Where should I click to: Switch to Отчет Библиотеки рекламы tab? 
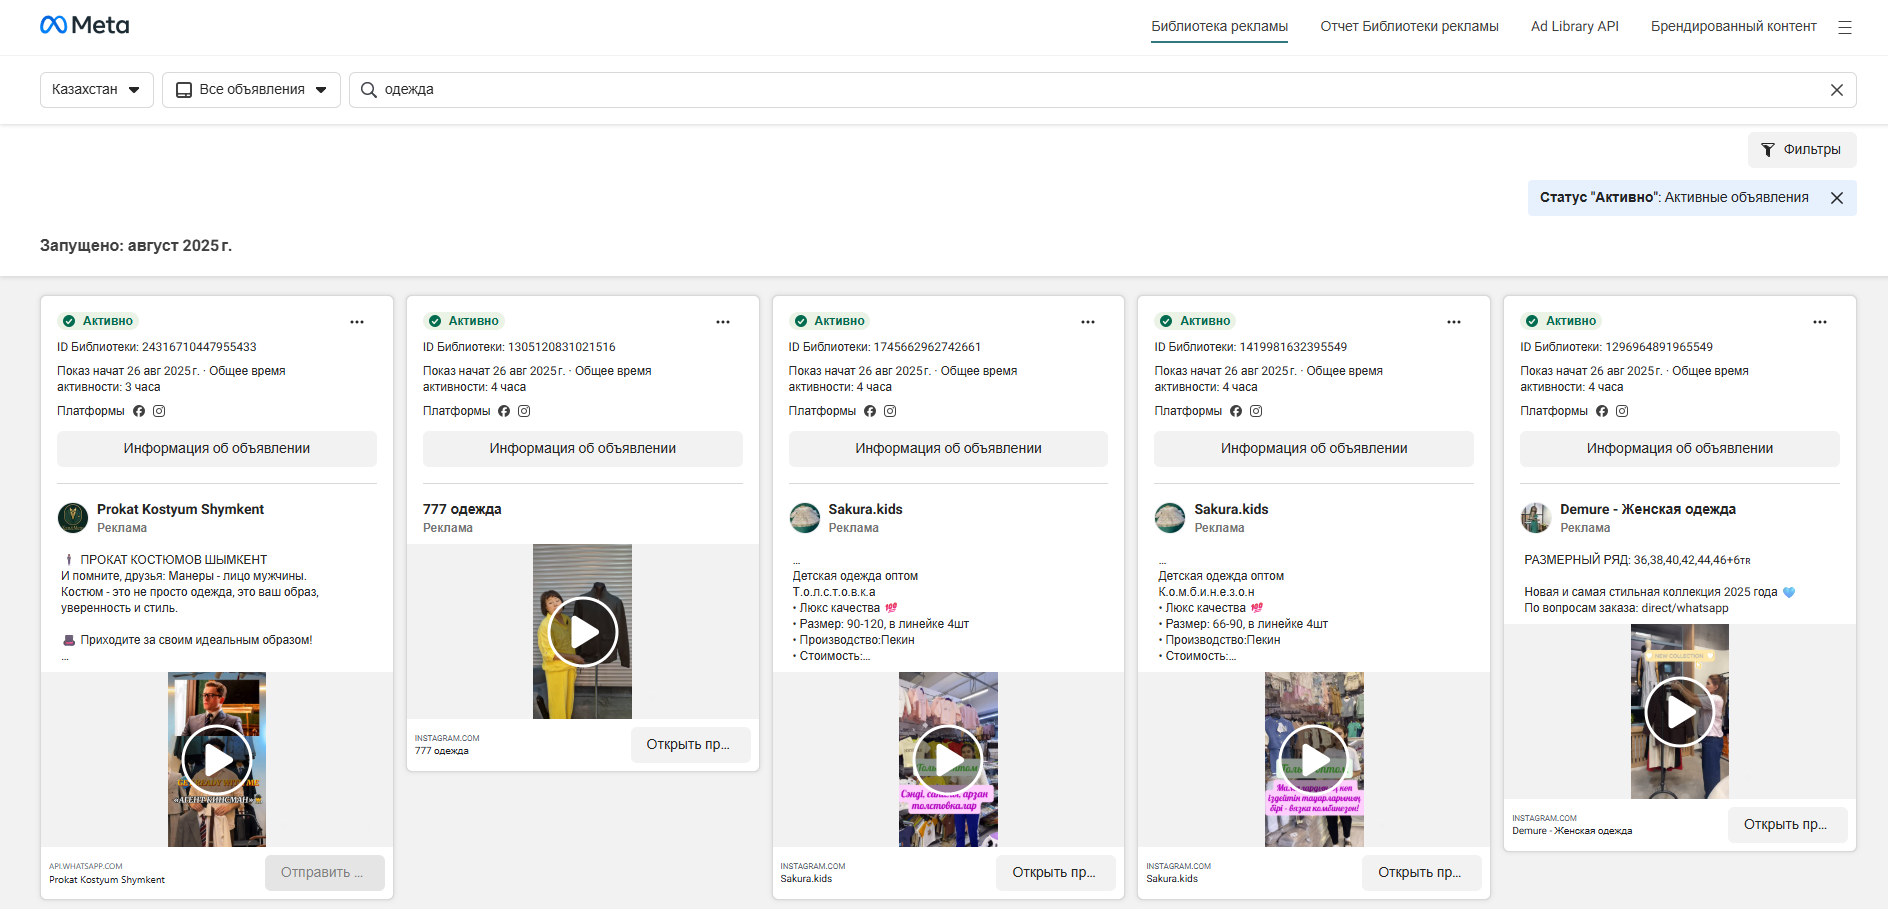click(x=1409, y=27)
